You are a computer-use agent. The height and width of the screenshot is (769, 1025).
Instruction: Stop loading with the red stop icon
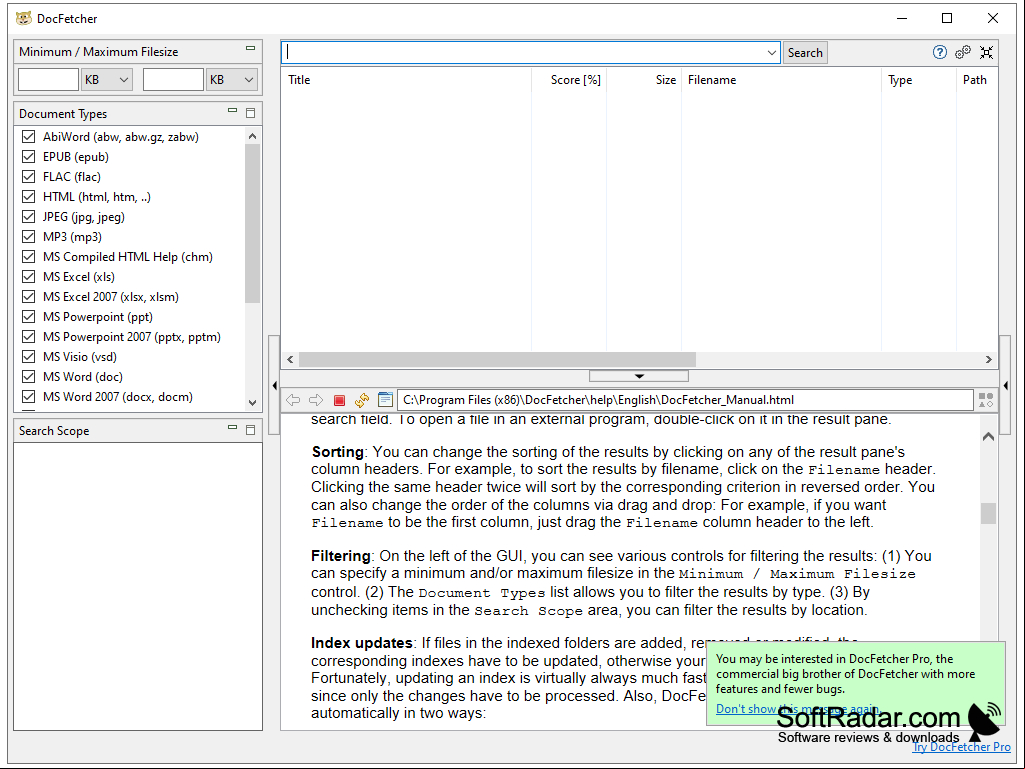(339, 400)
